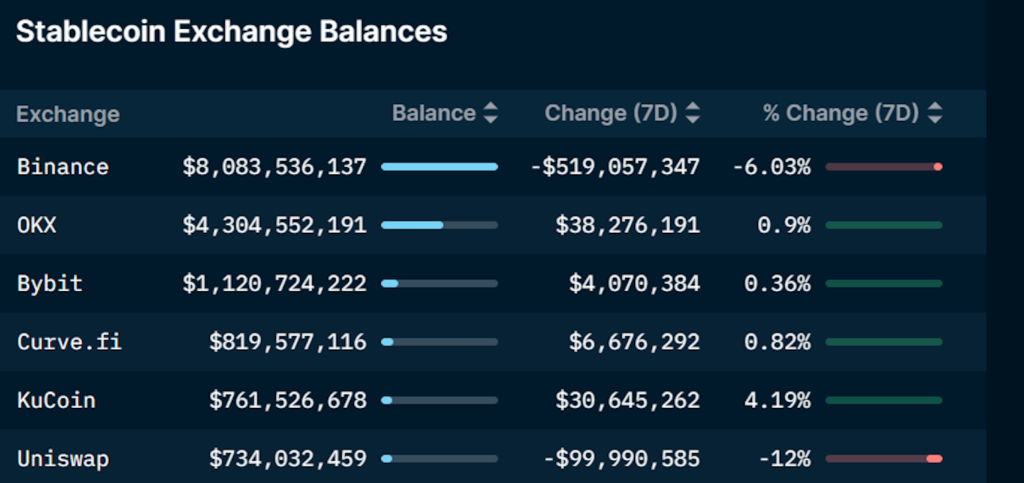Sort by Change (7D) arrows icon

[x=692, y=114]
